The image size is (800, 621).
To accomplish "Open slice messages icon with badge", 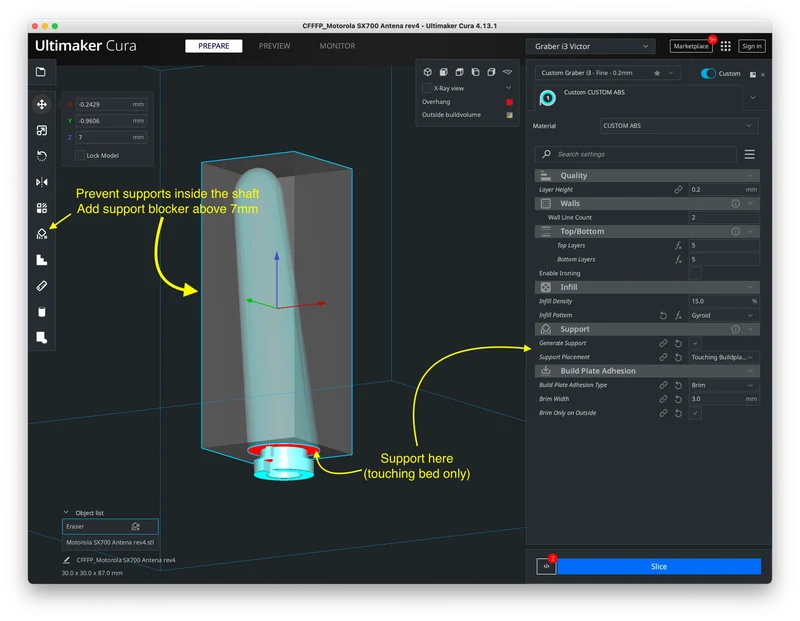I will click(x=546, y=566).
